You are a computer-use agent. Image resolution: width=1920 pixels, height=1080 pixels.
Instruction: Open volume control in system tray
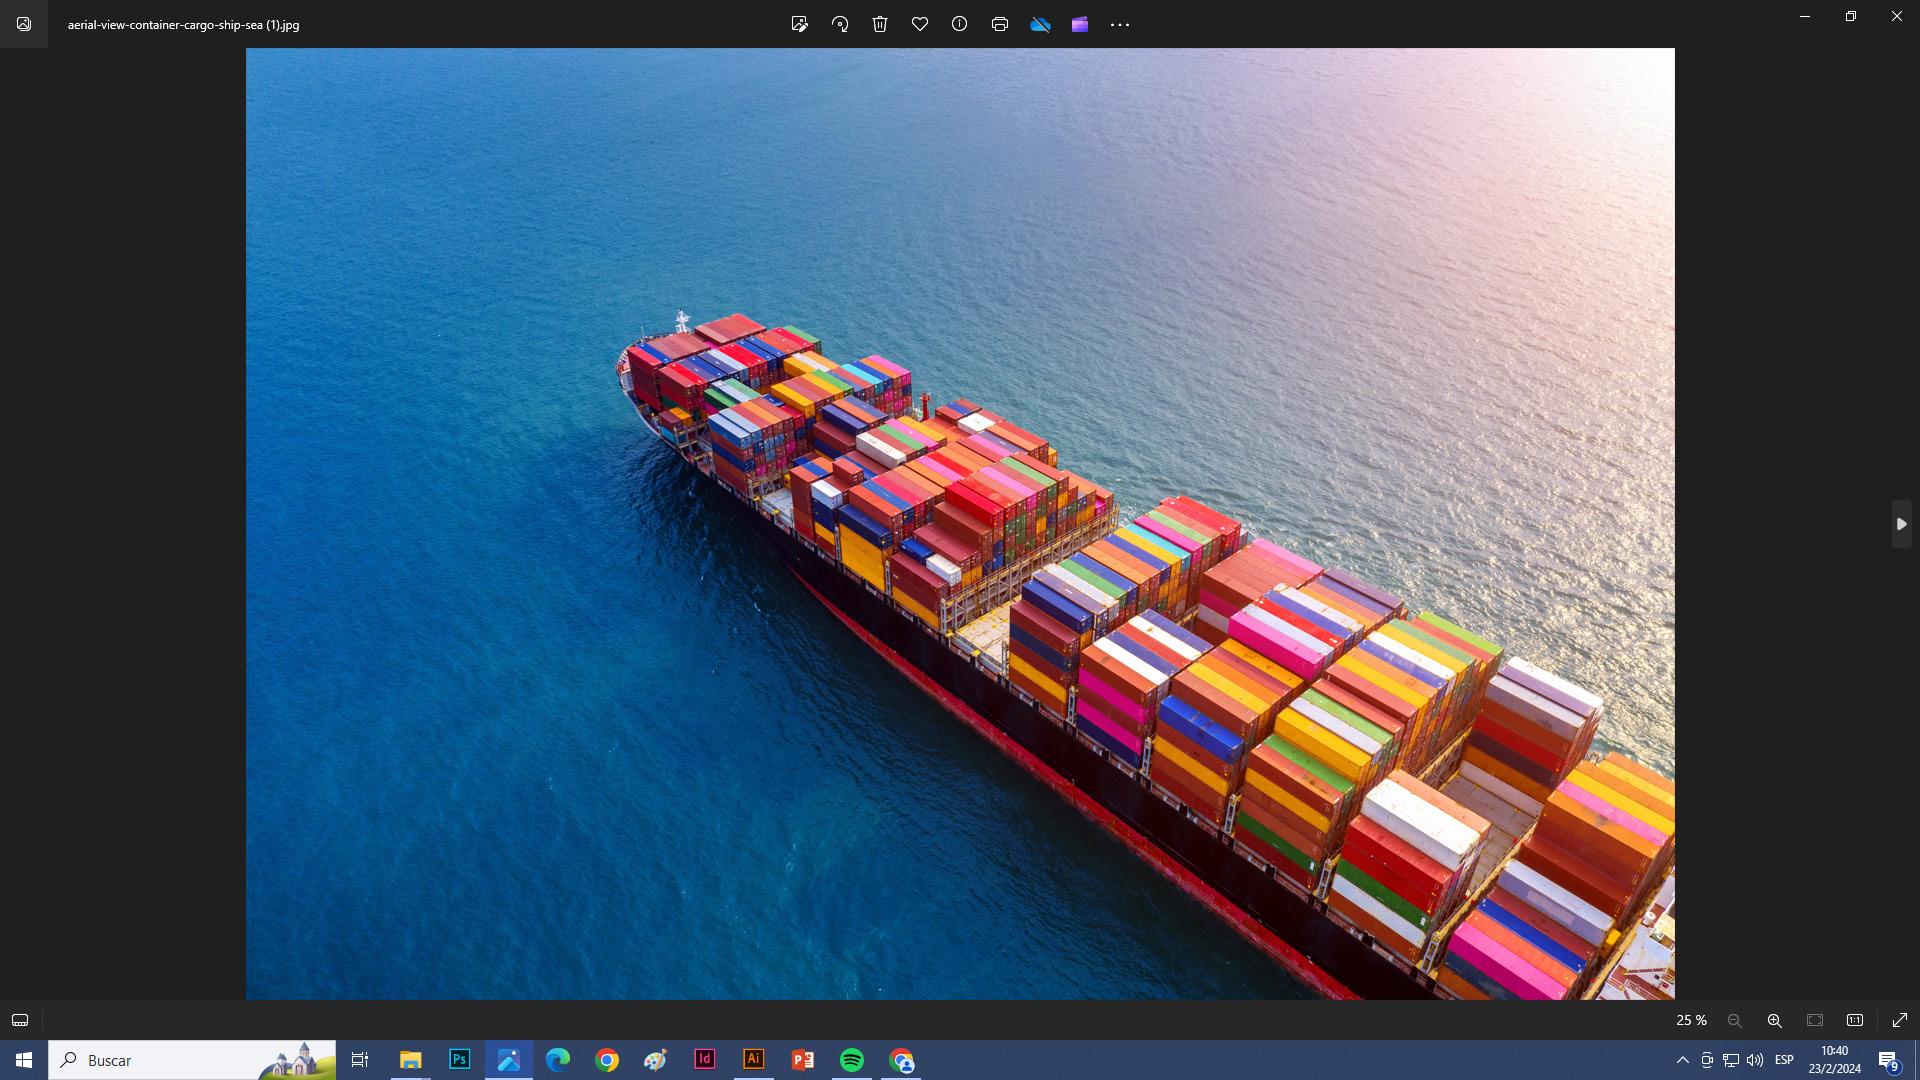coord(1755,1060)
